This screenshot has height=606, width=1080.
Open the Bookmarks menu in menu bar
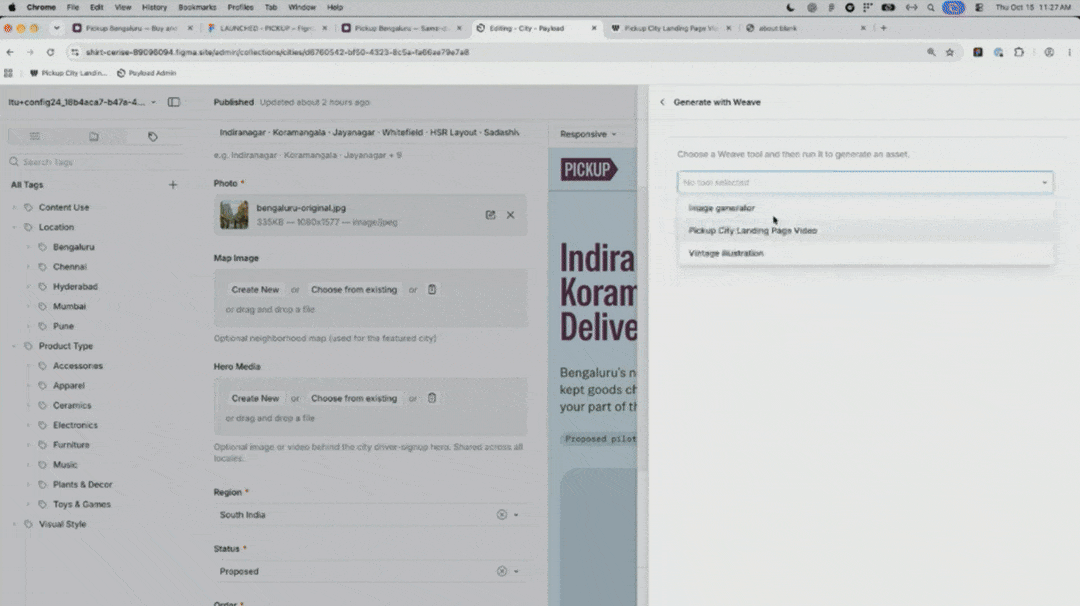point(197,8)
